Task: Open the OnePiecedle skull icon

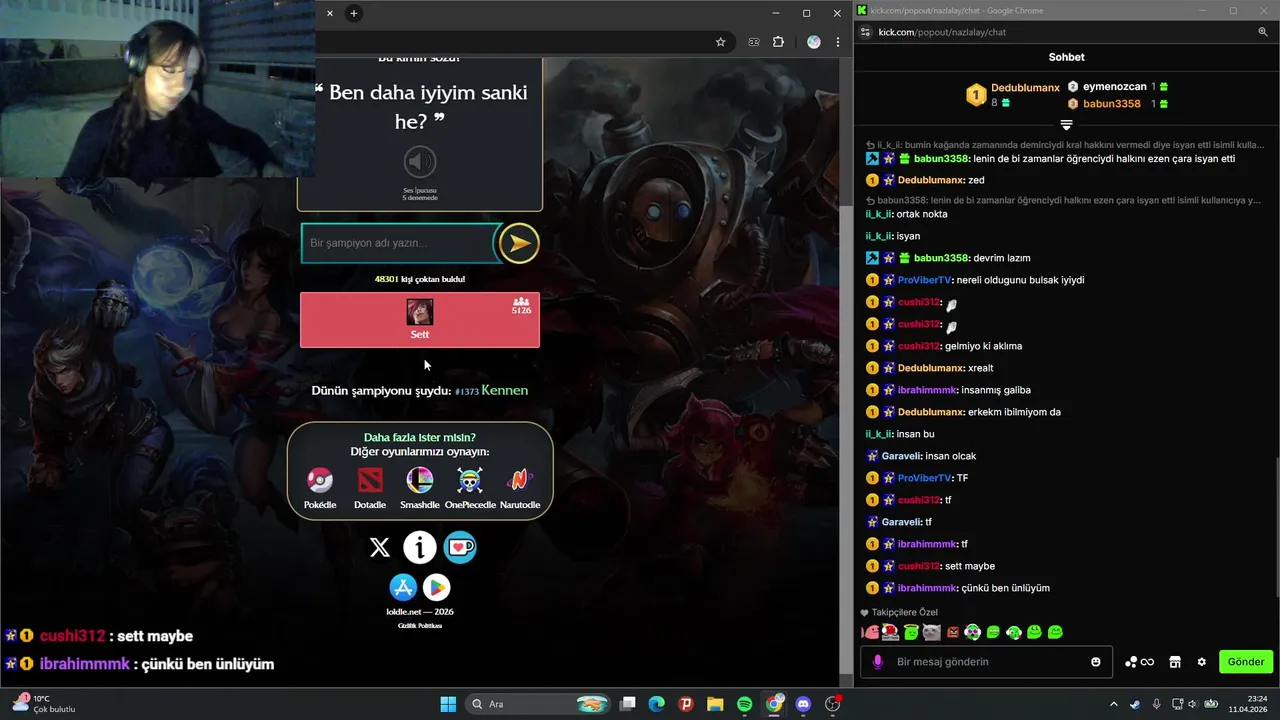Action: [x=470, y=481]
